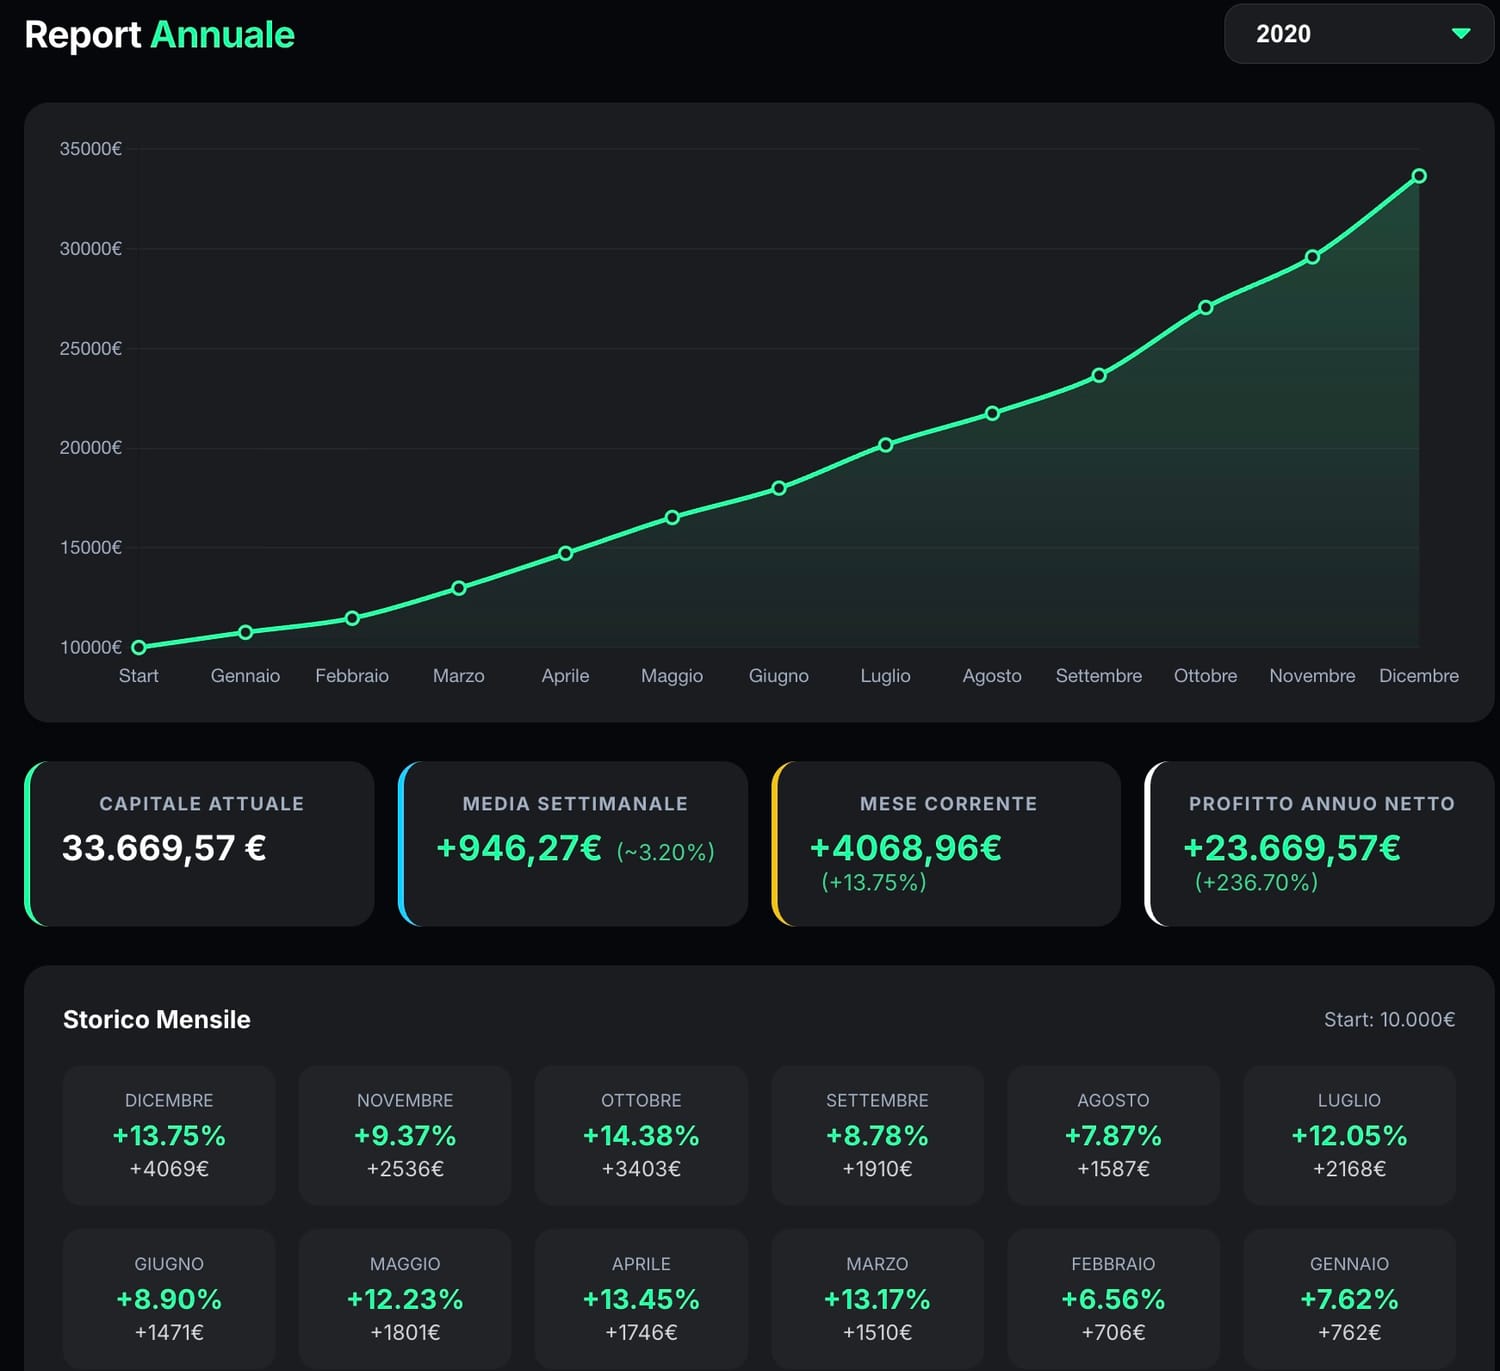Select the Dicembre data point on chart
The height and width of the screenshot is (1371, 1500).
1419,175
